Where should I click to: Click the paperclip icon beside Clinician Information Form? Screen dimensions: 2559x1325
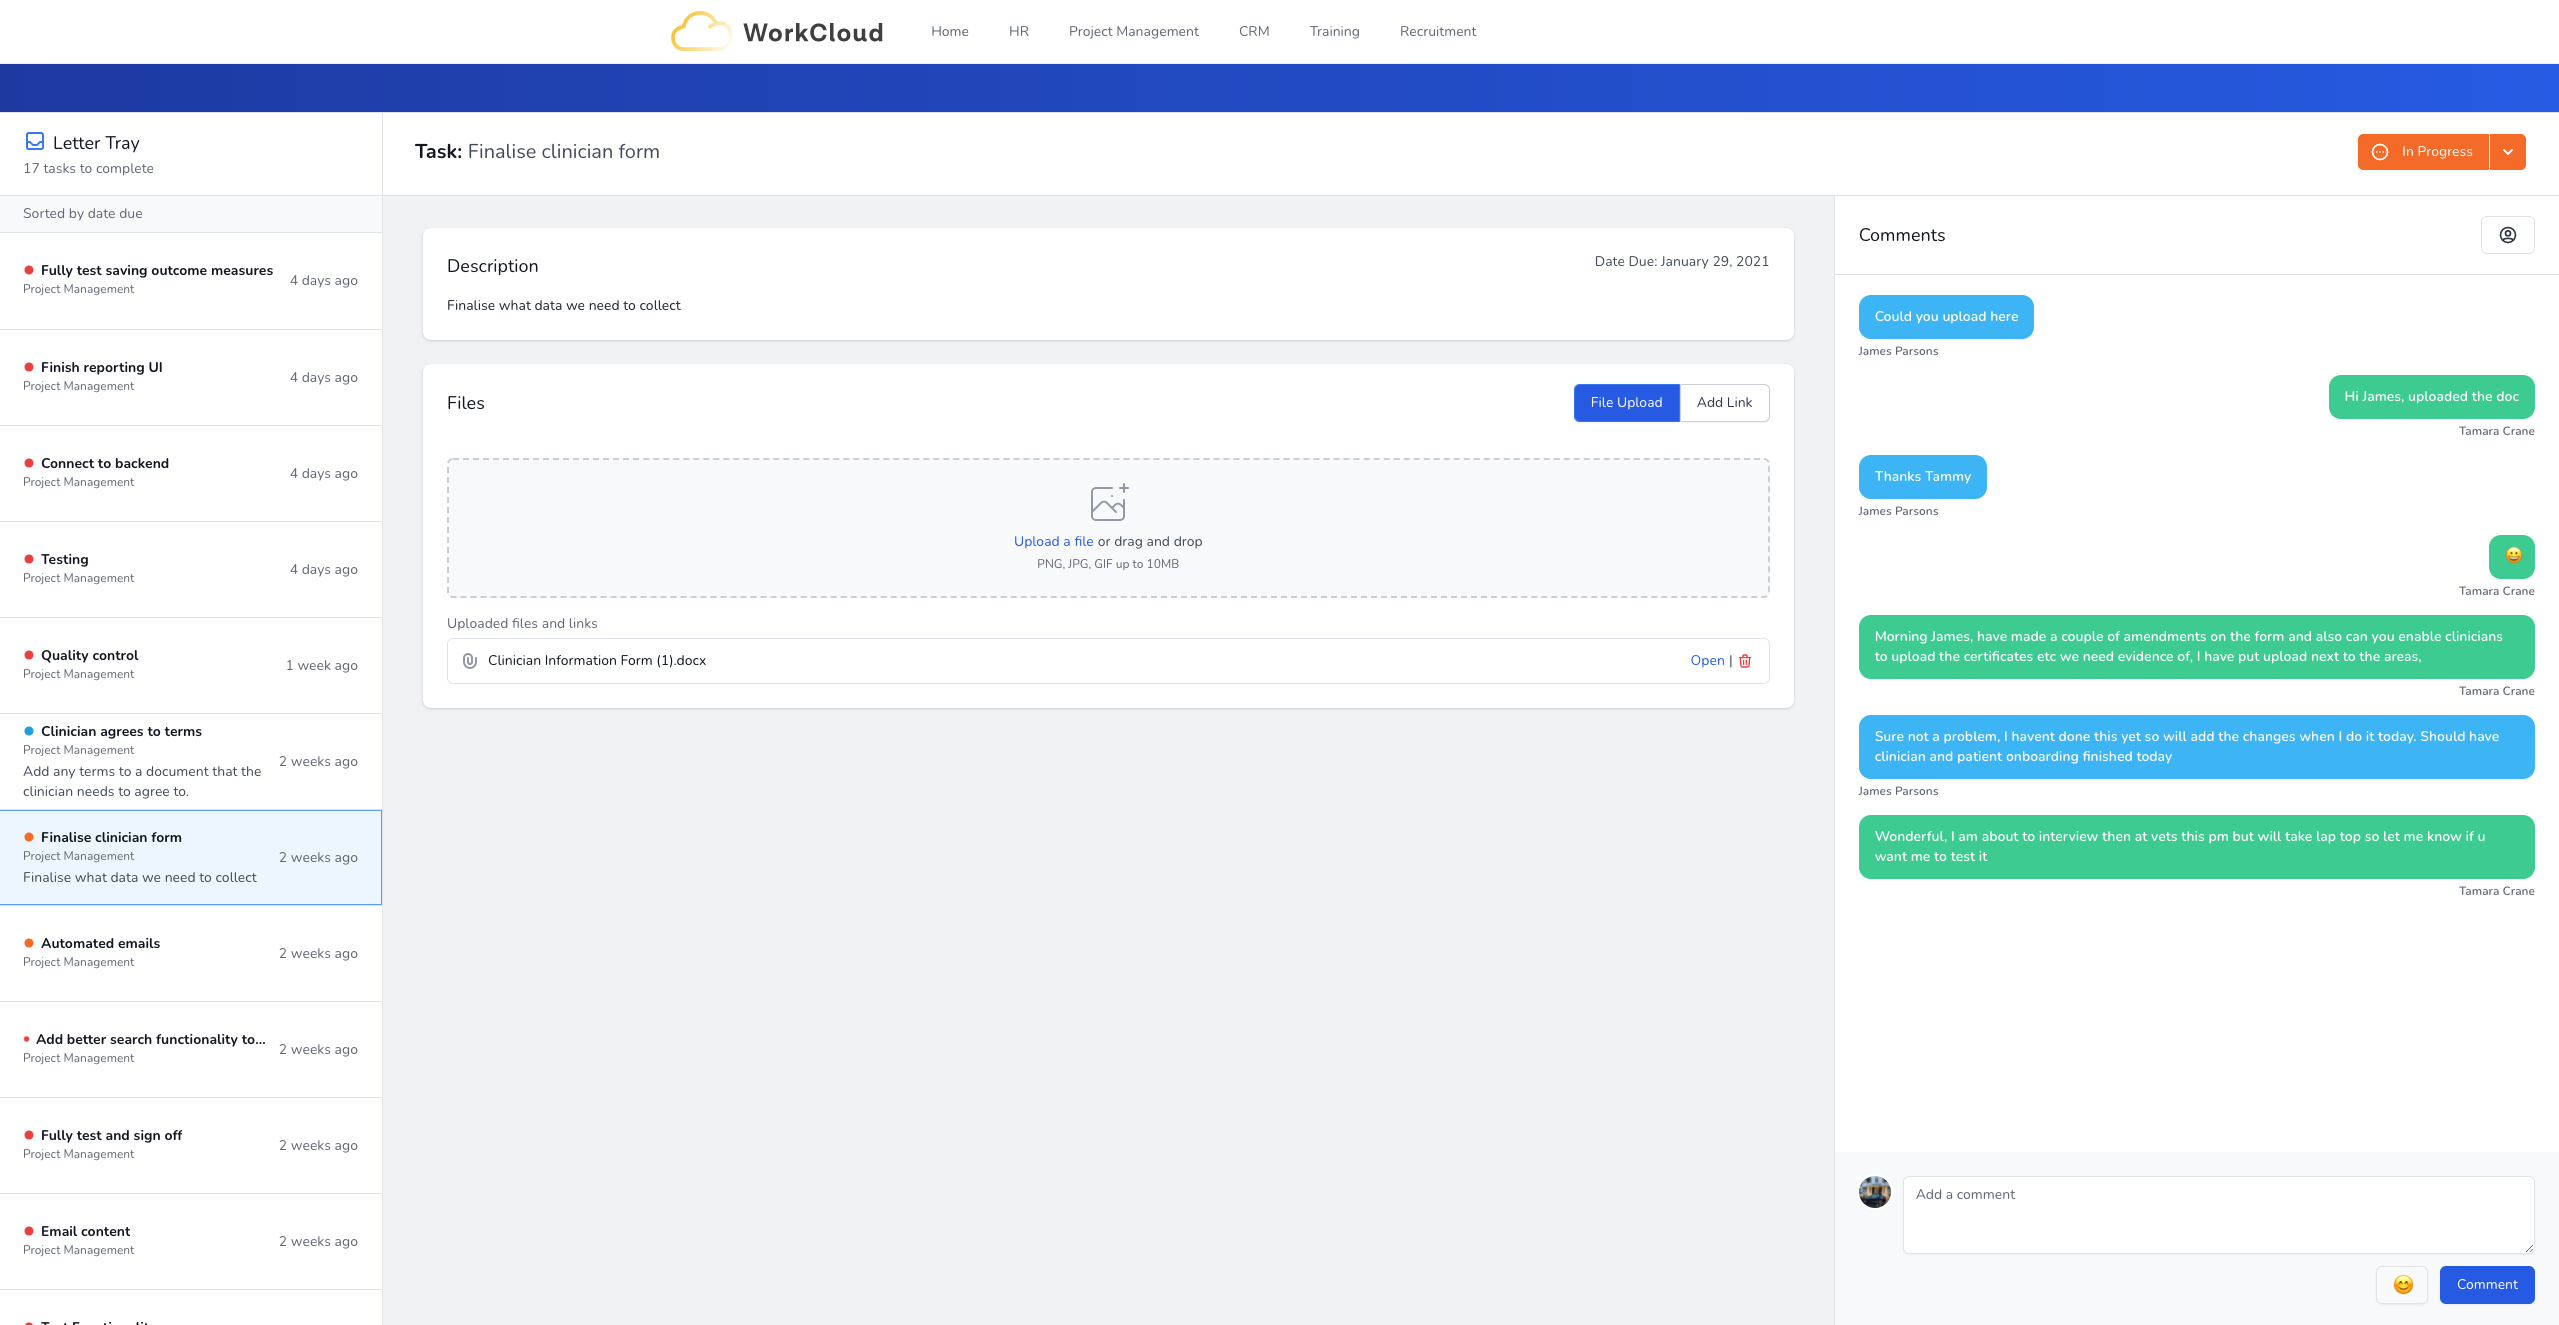[469, 660]
